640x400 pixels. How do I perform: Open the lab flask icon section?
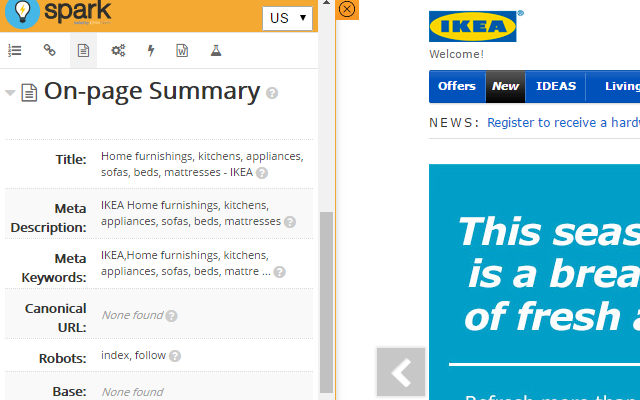[215, 50]
